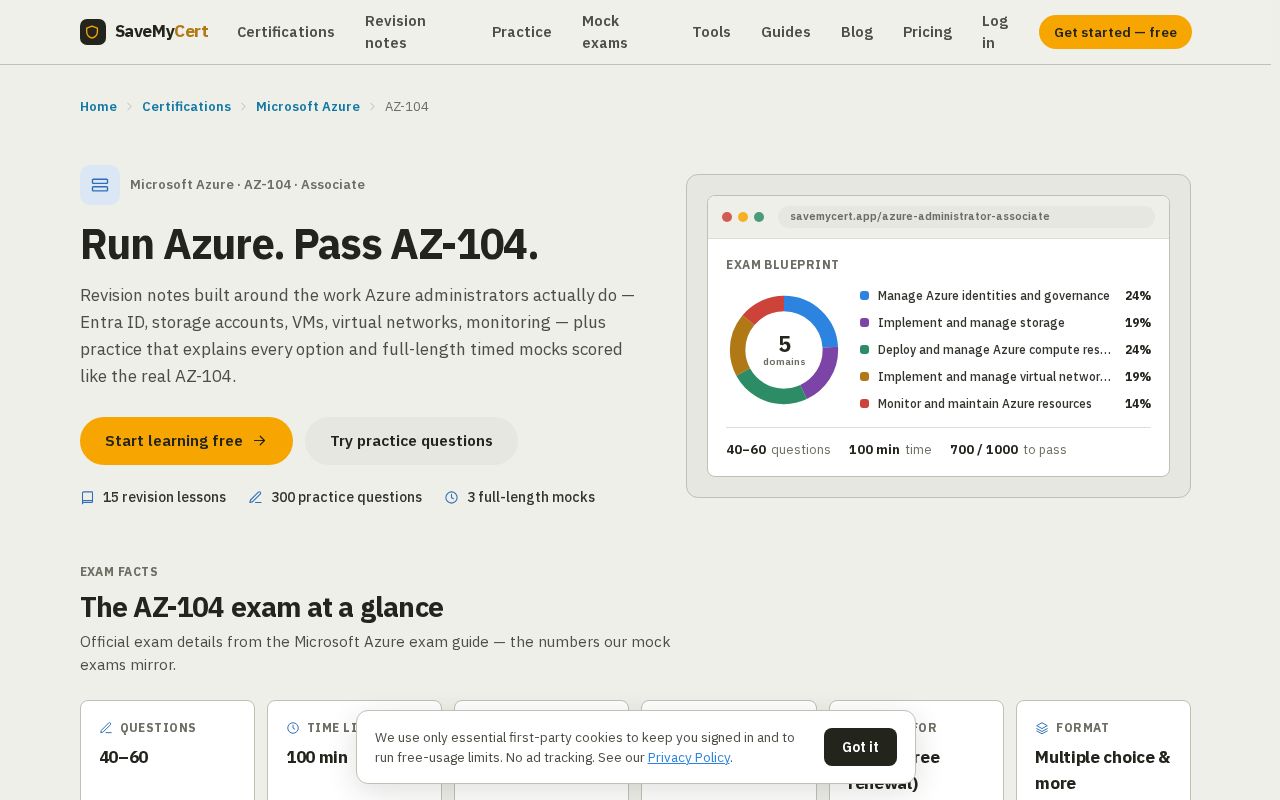Click the layers icon on the Format card
Screen dimensions: 1280x800
[x=1042, y=728]
